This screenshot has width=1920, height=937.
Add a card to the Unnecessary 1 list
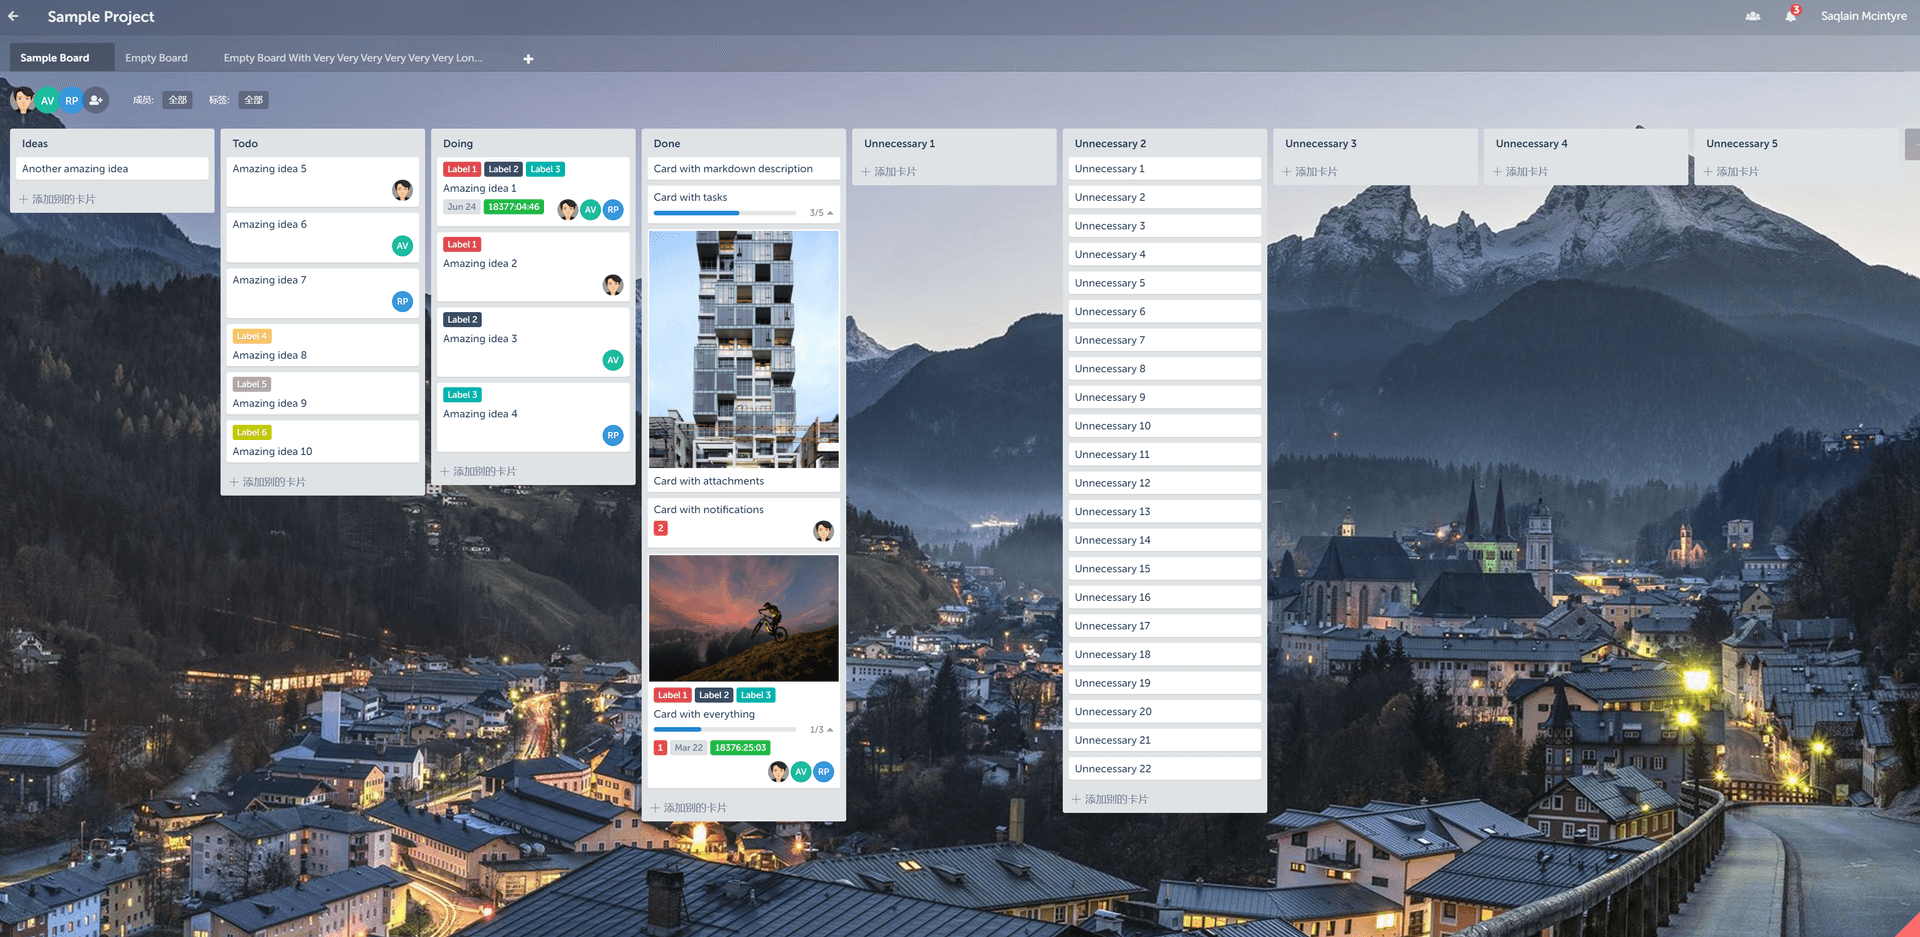tap(889, 172)
